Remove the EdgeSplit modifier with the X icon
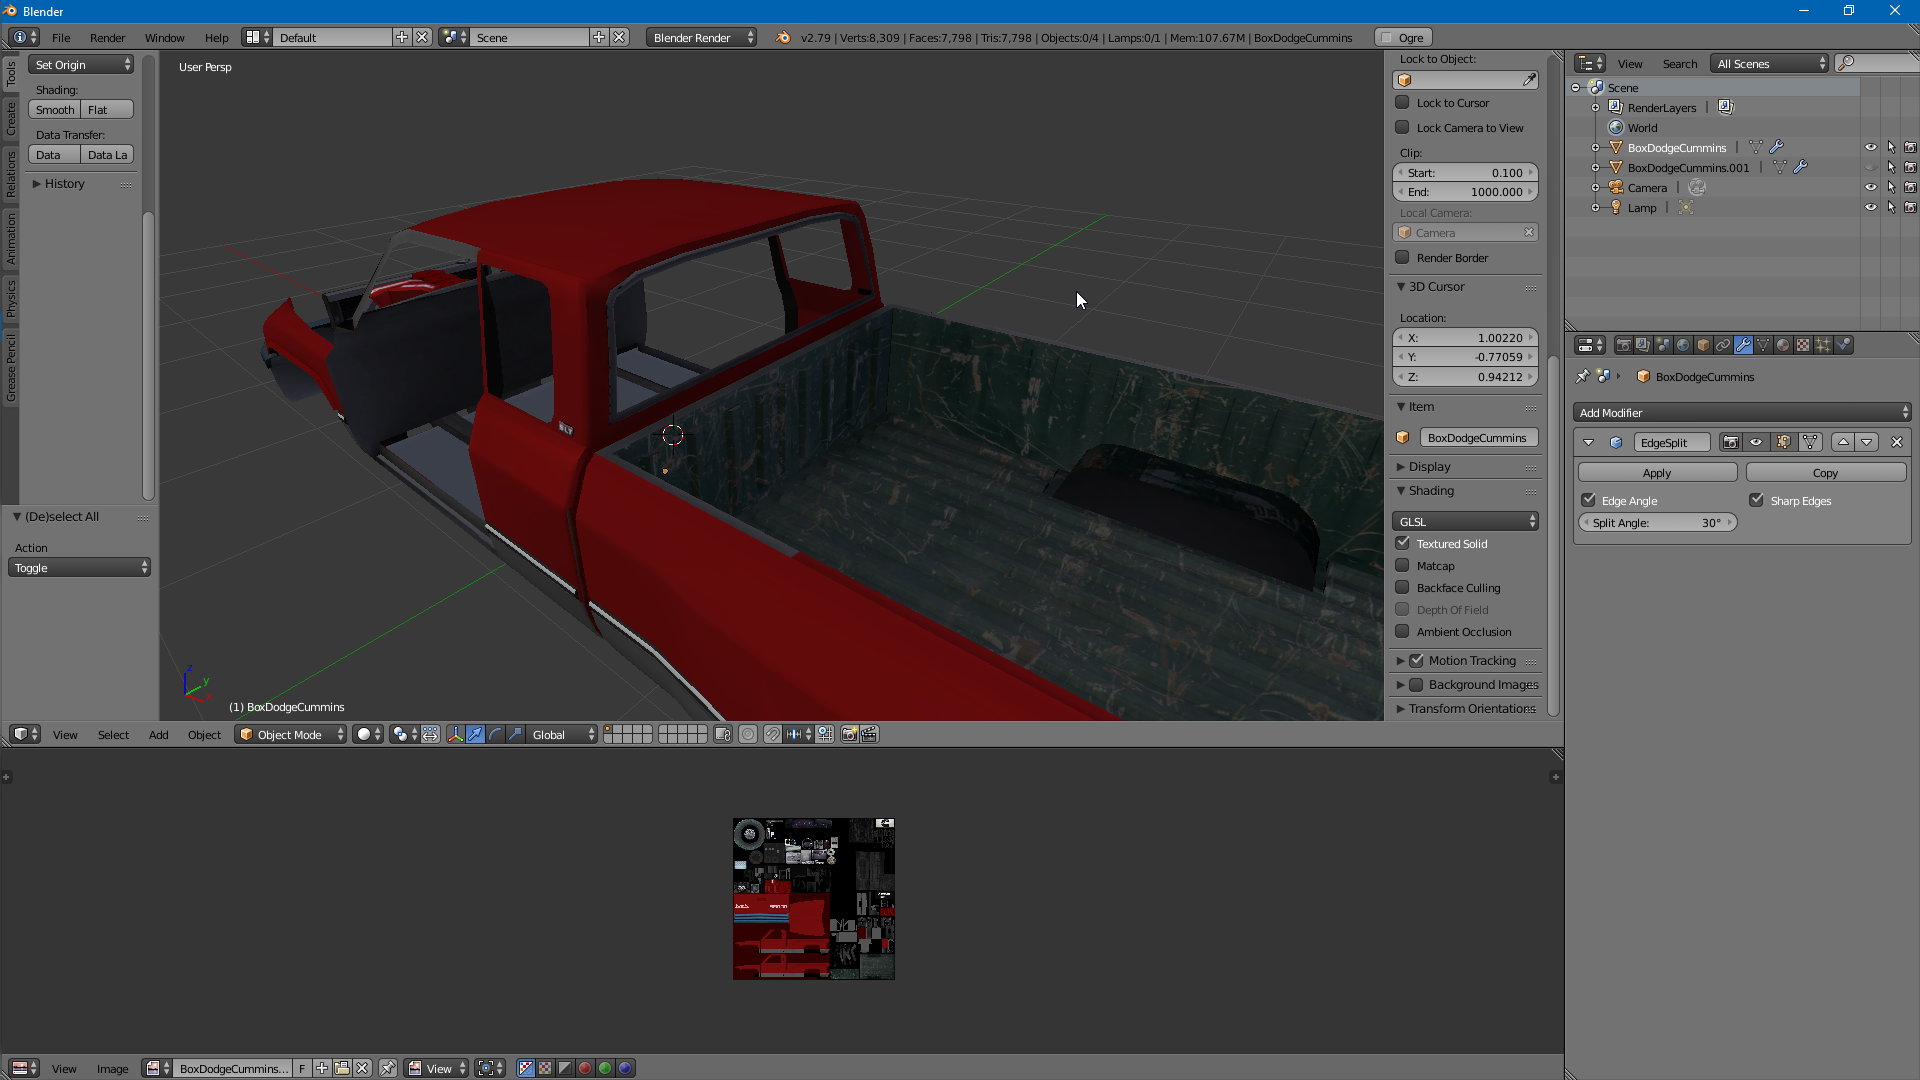Viewport: 1920px width, 1080px height. (x=1897, y=442)
